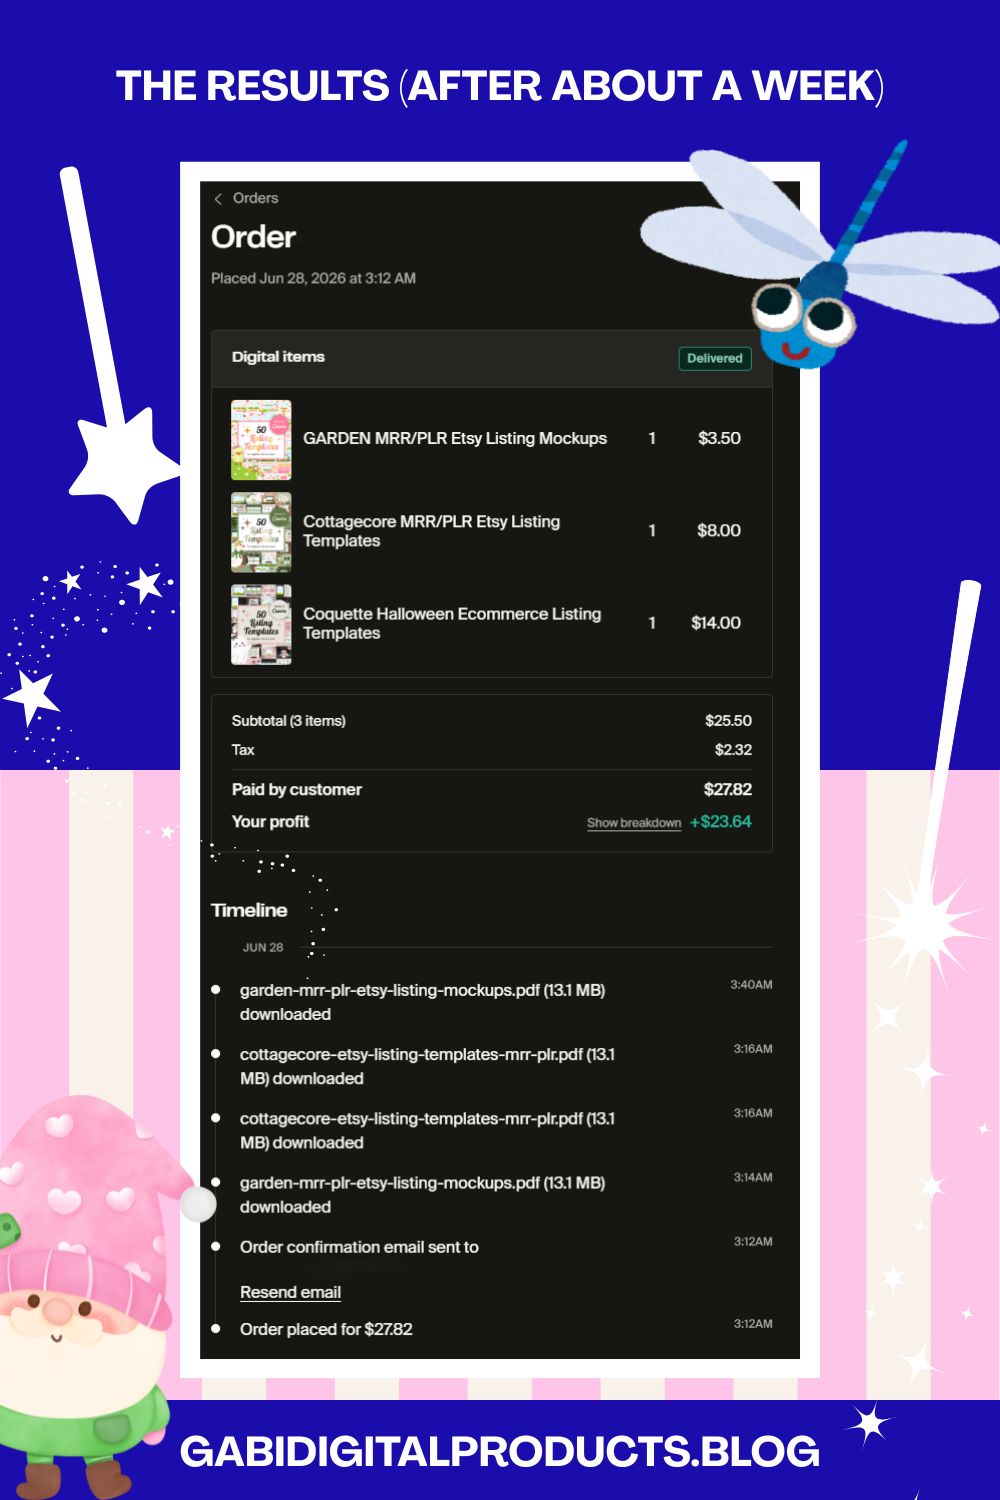Go back via the Orders chevron icon
The height and width of the screenshot is (1500, 1000).
click(x=218, y=199)
